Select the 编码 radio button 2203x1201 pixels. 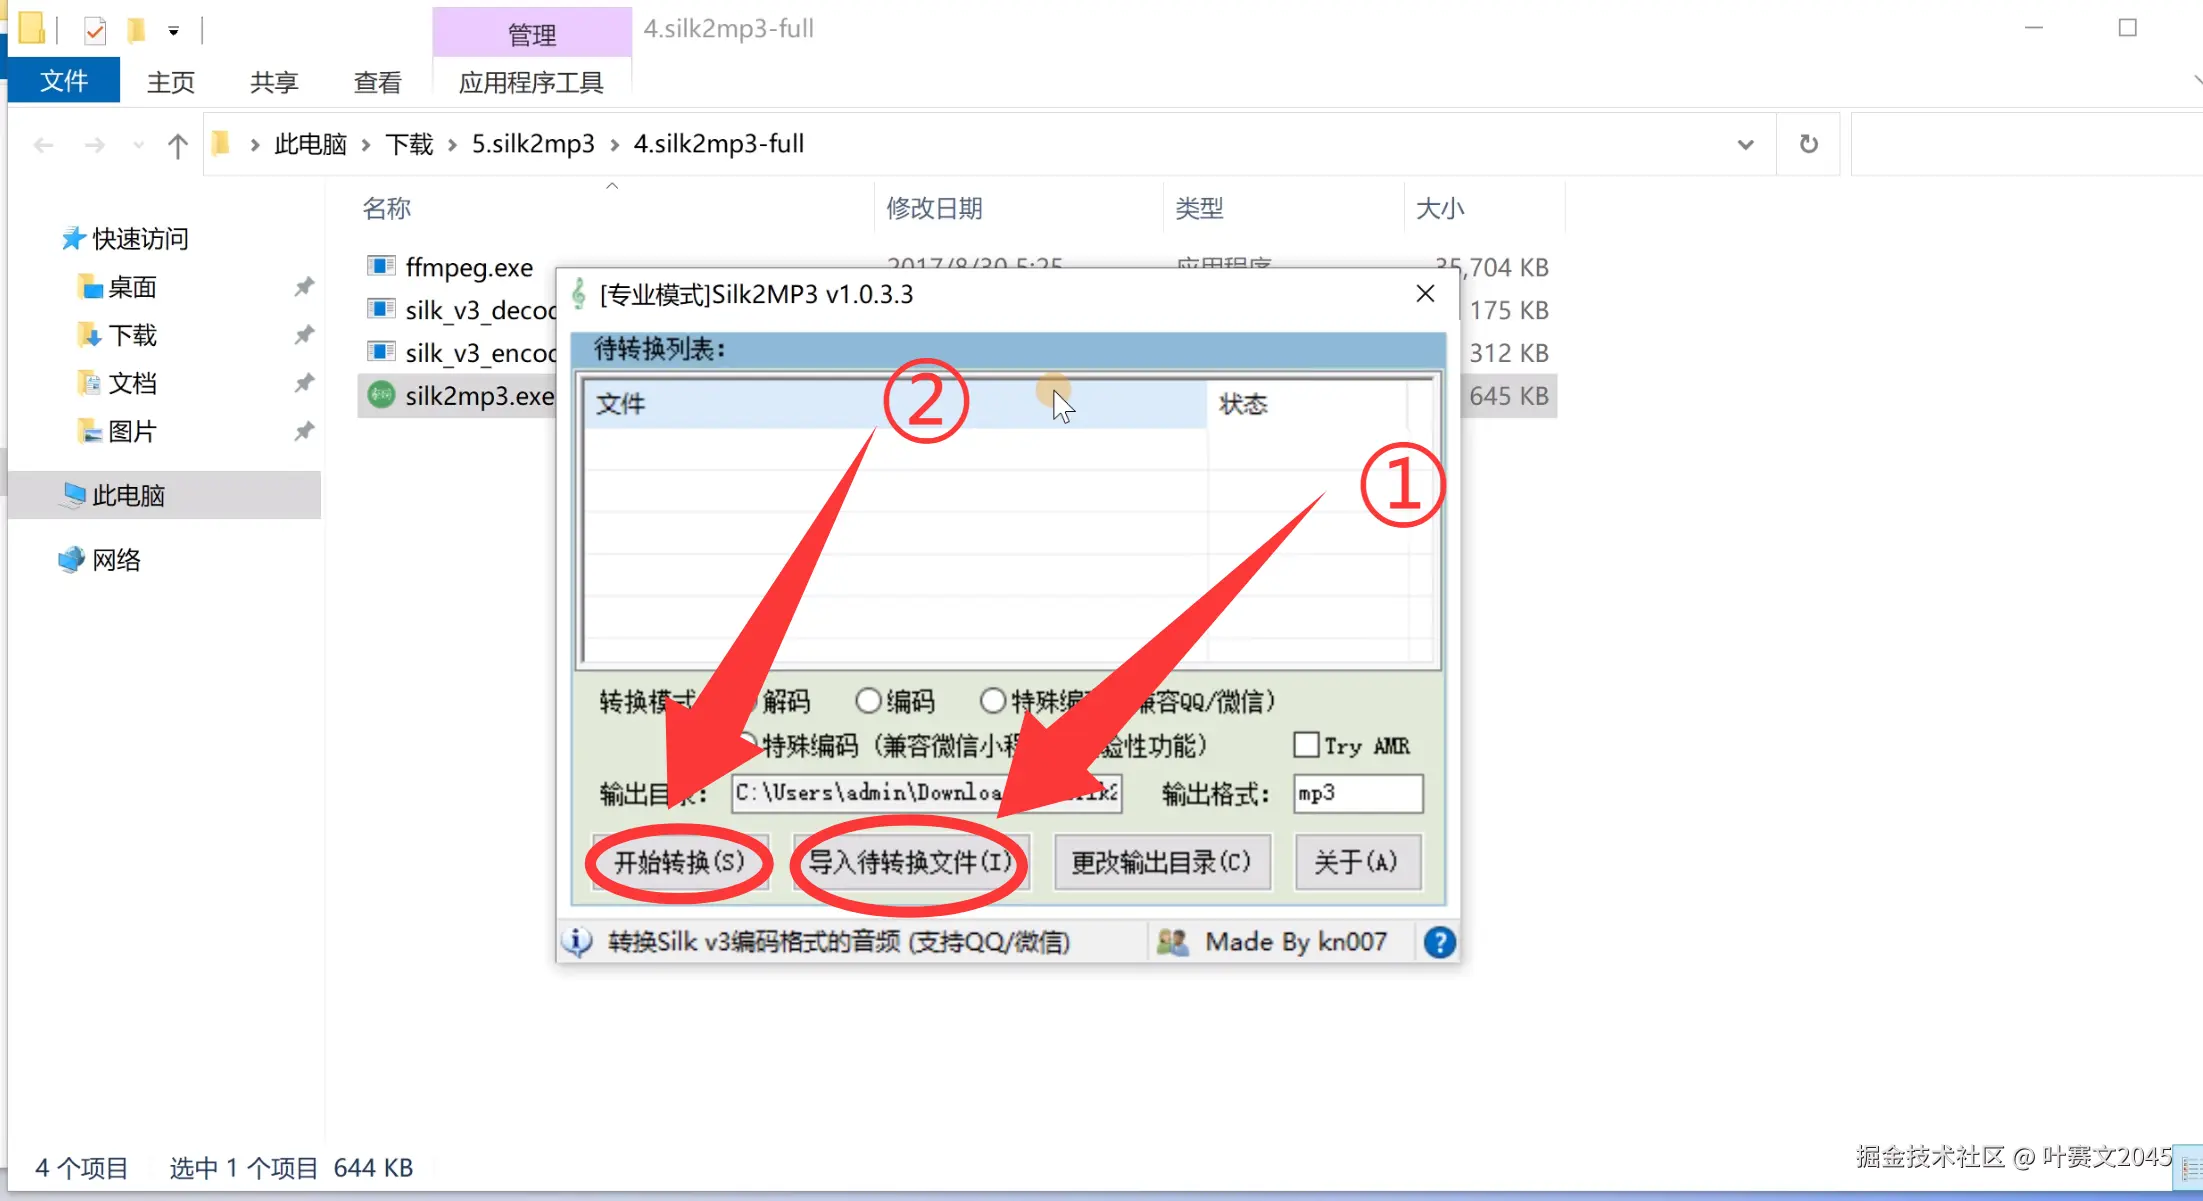point(868,701)
